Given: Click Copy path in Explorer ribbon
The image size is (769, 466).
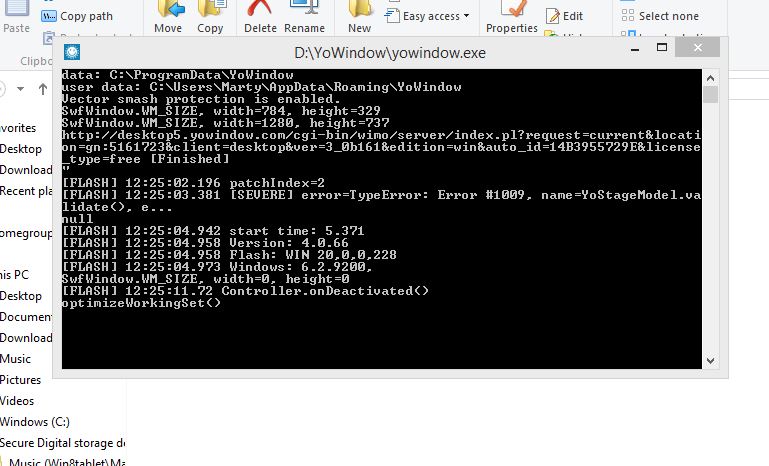Looking at the screenshot, I should 77,16.
